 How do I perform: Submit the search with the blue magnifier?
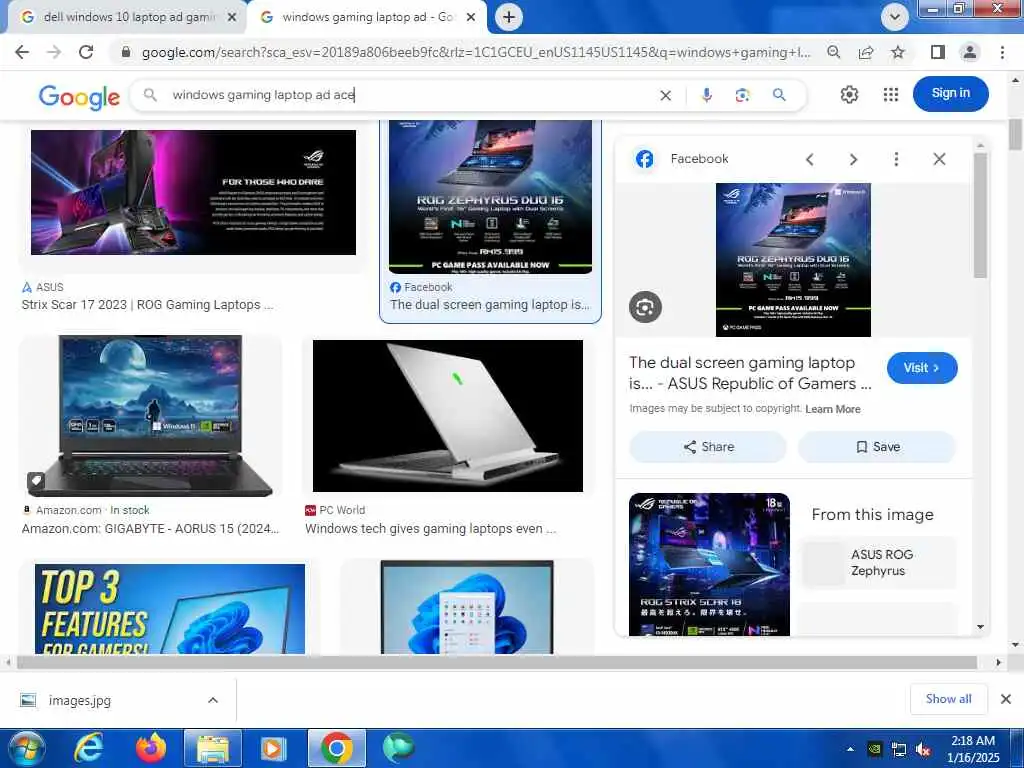point(778,95)
